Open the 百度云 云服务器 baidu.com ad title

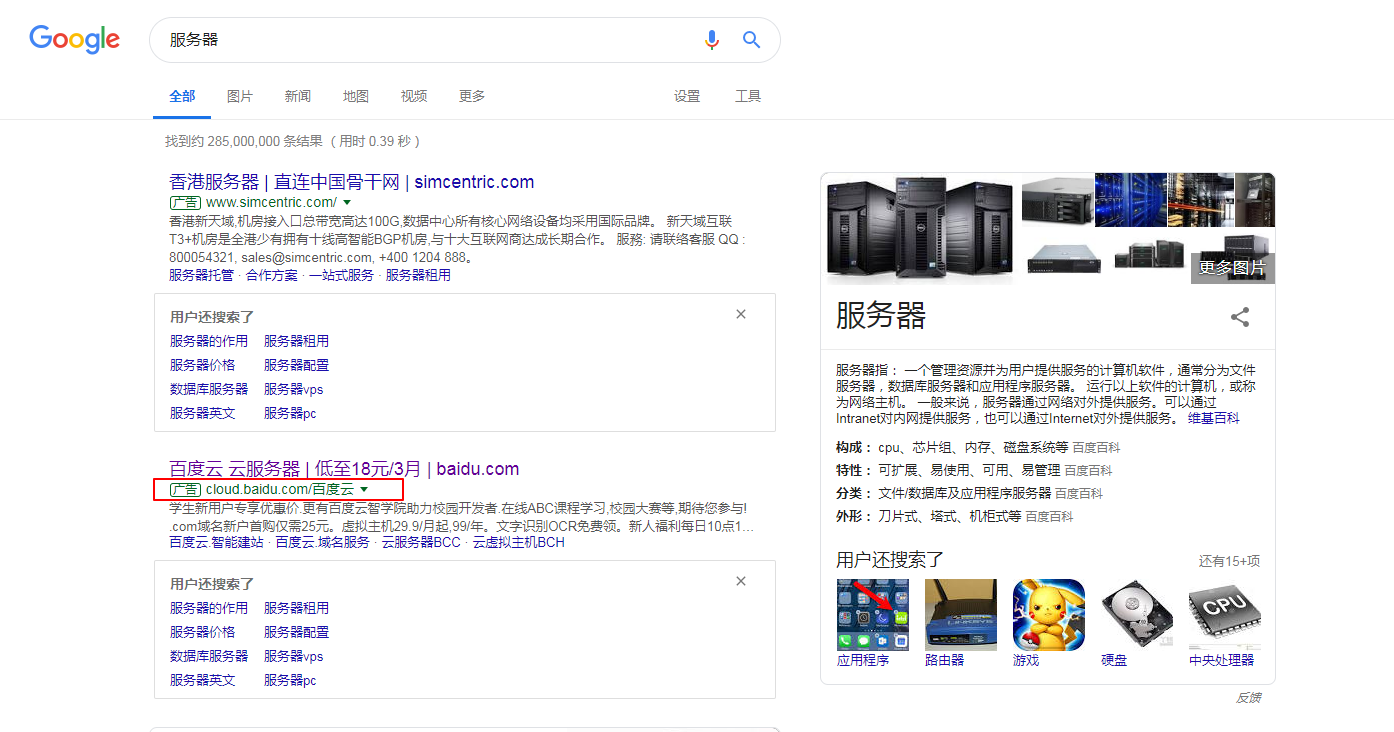tap(344, 469)
